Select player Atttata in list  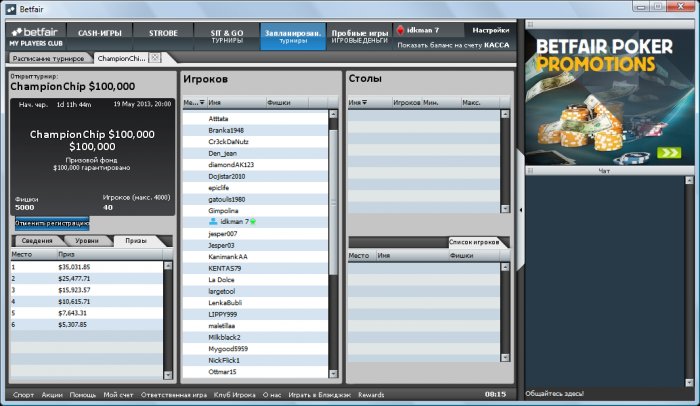(255, 118)
